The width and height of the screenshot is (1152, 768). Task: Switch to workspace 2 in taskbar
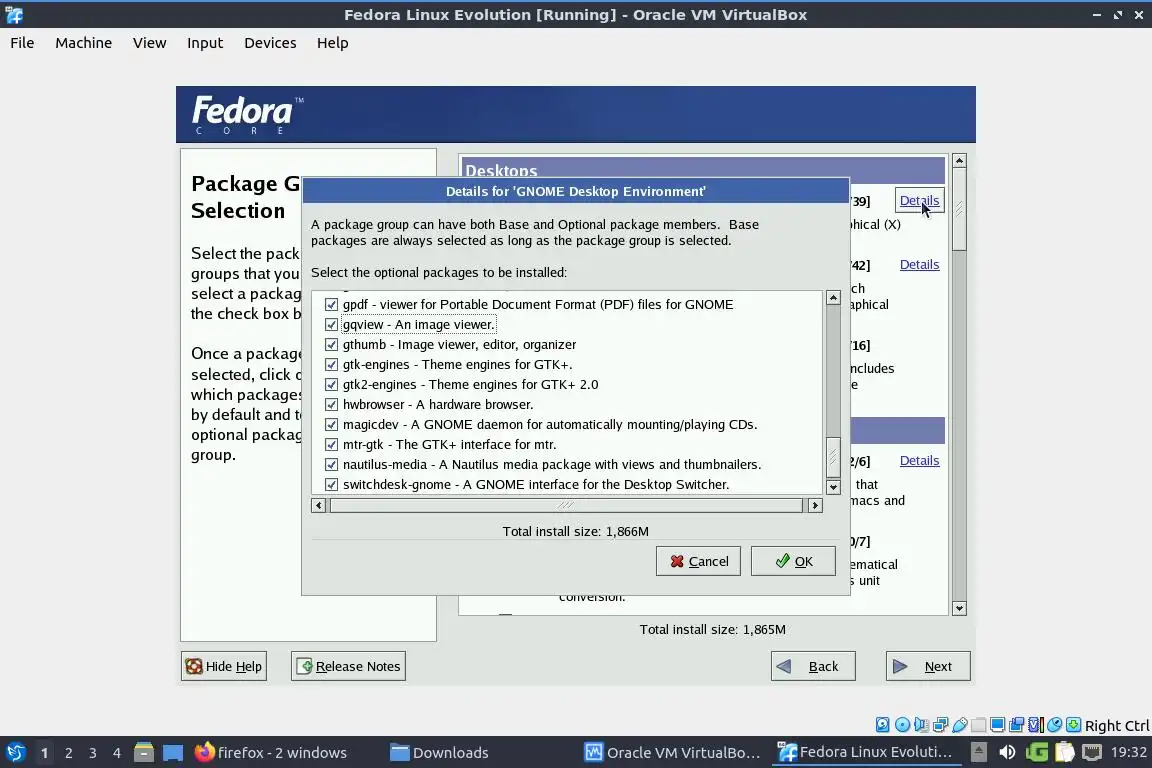click(68, 753)
